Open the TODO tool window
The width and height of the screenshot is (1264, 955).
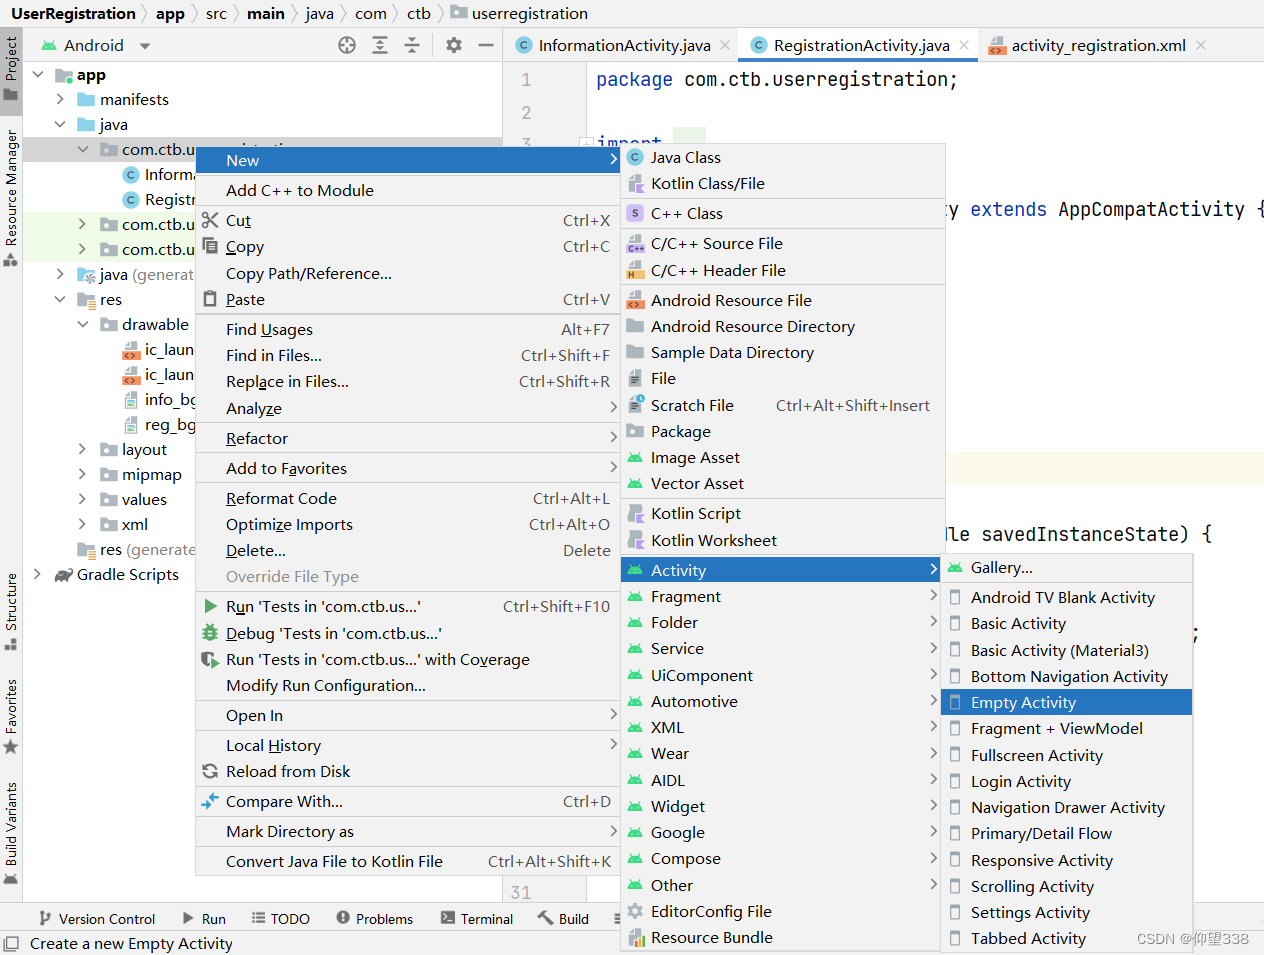coord(281,918)
